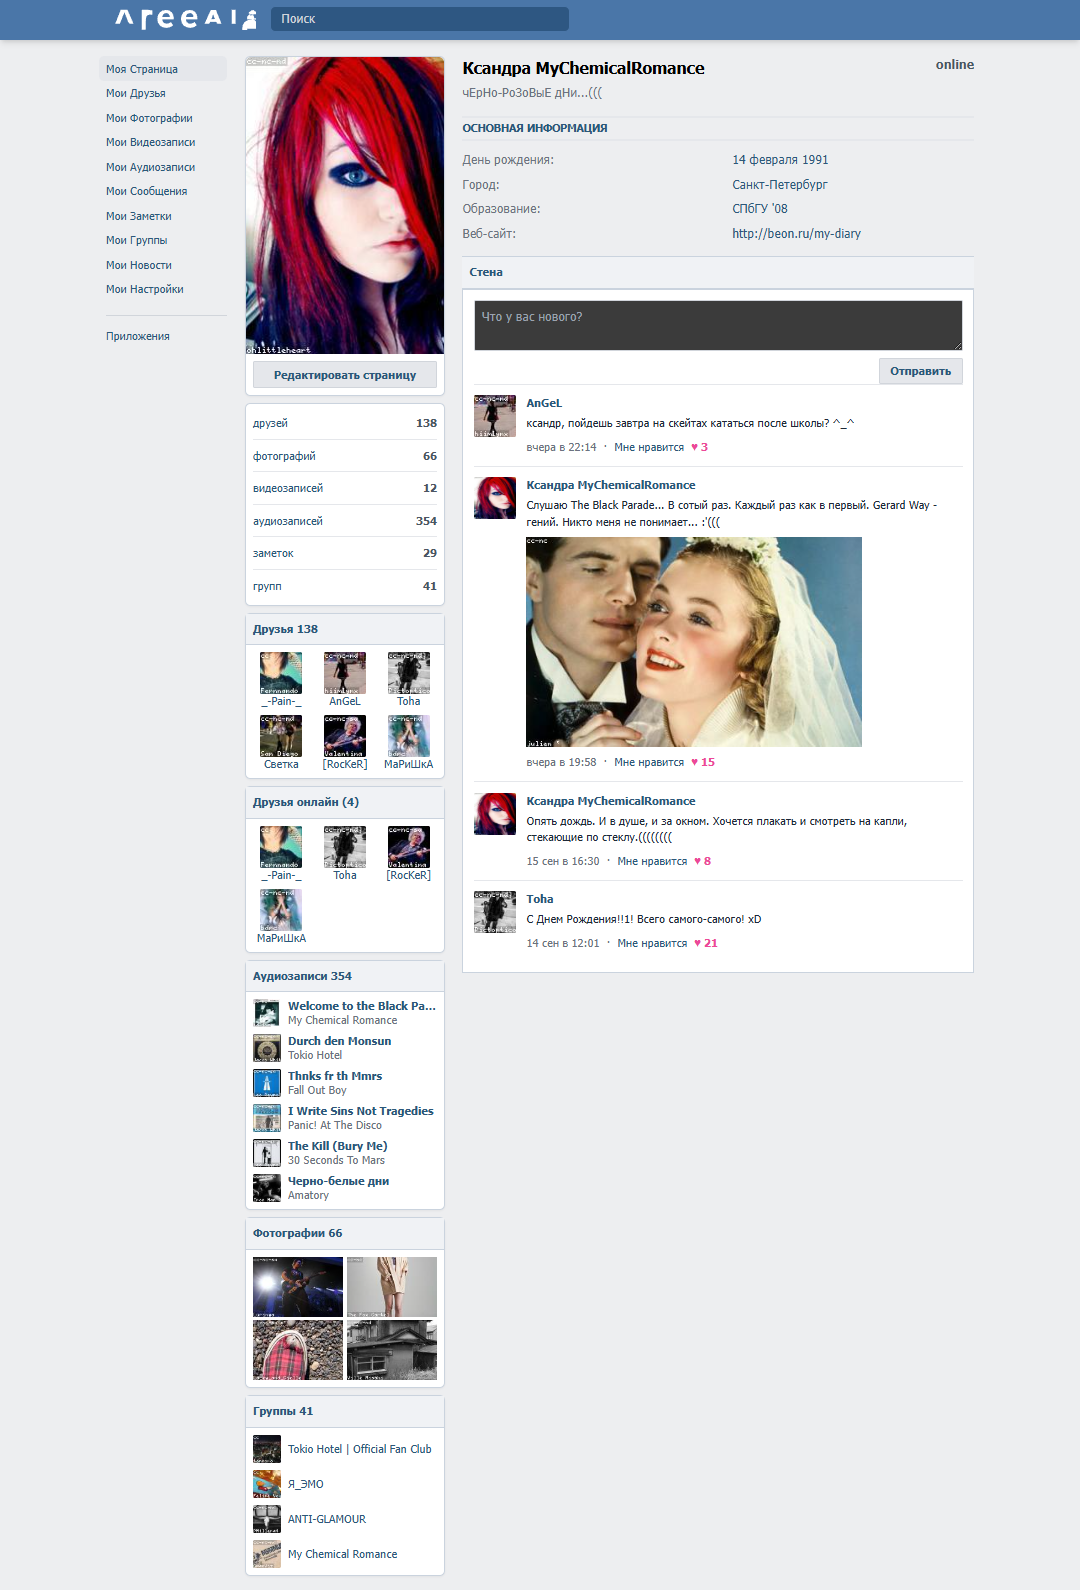The height and width of the screenshot is (1590, 1080).
Task: Click Редактировать страницу button
Action: pyautogui.click(x=345, y=375)
